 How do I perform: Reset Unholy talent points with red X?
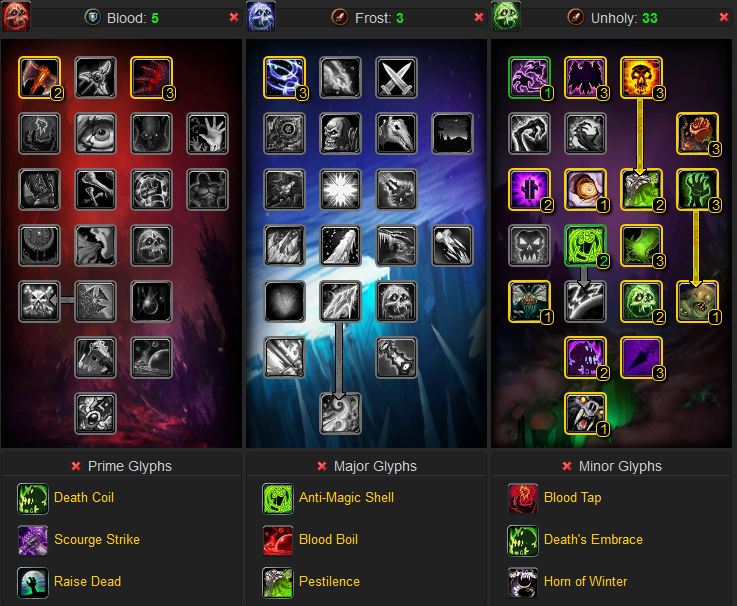(724, 17)
